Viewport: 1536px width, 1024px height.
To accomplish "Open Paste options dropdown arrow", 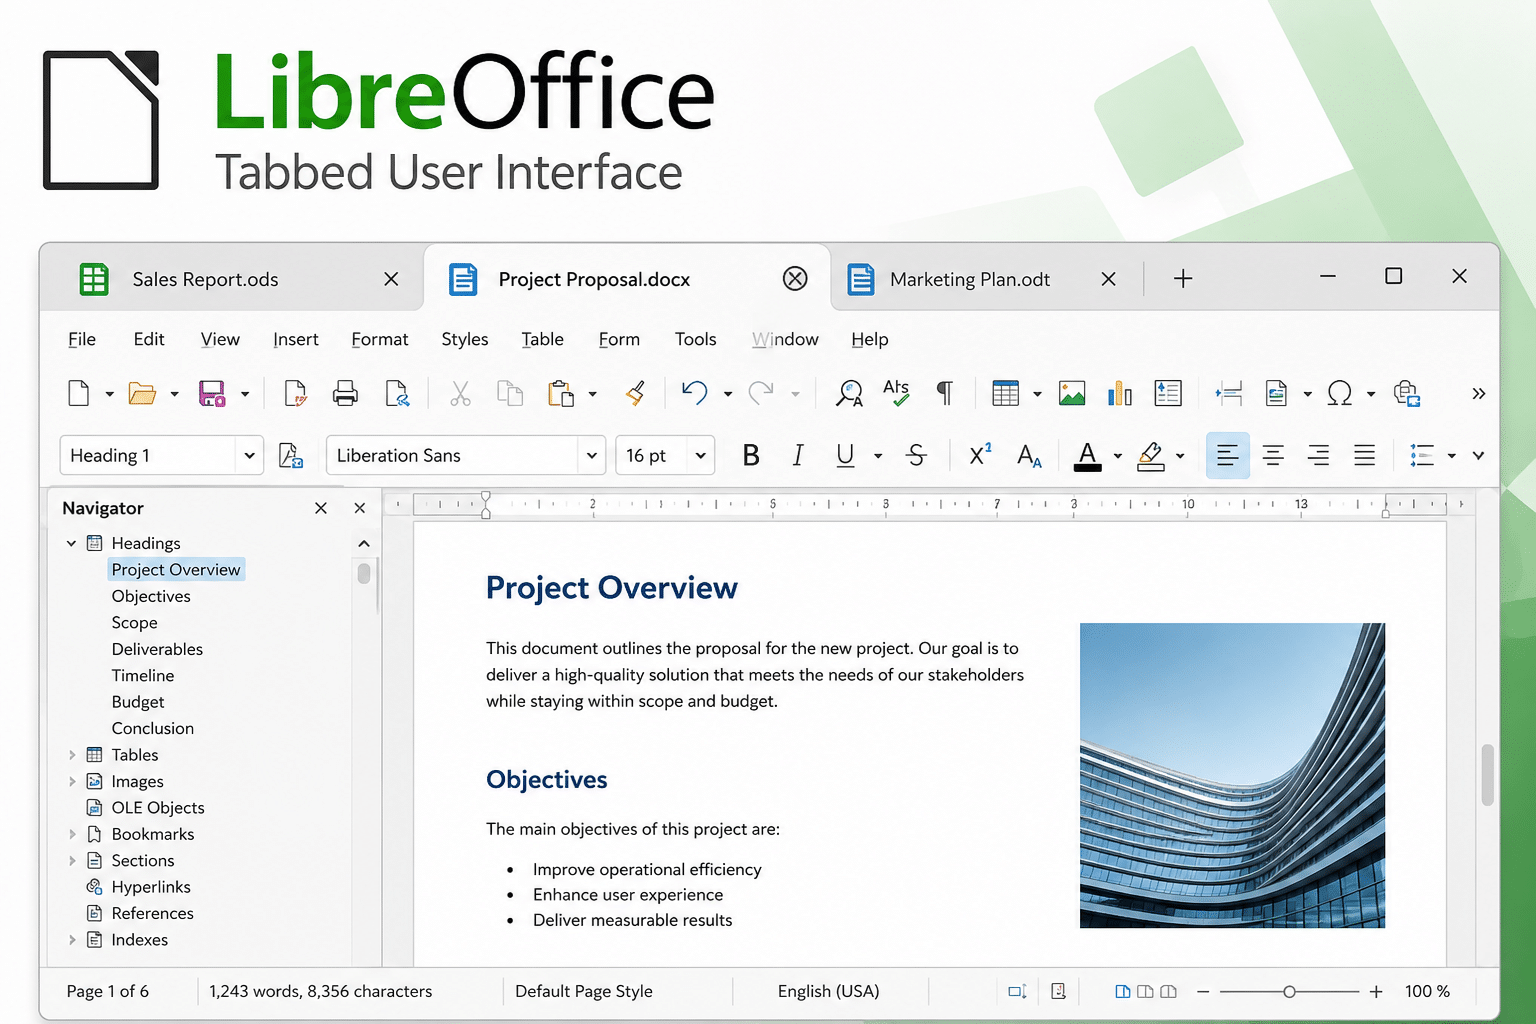I will click(x=592, y=394).
